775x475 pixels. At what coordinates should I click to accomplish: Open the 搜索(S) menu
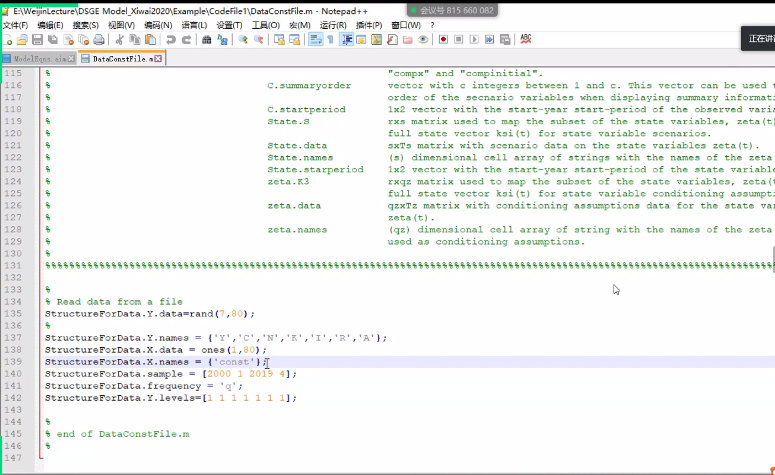(86, 25)
